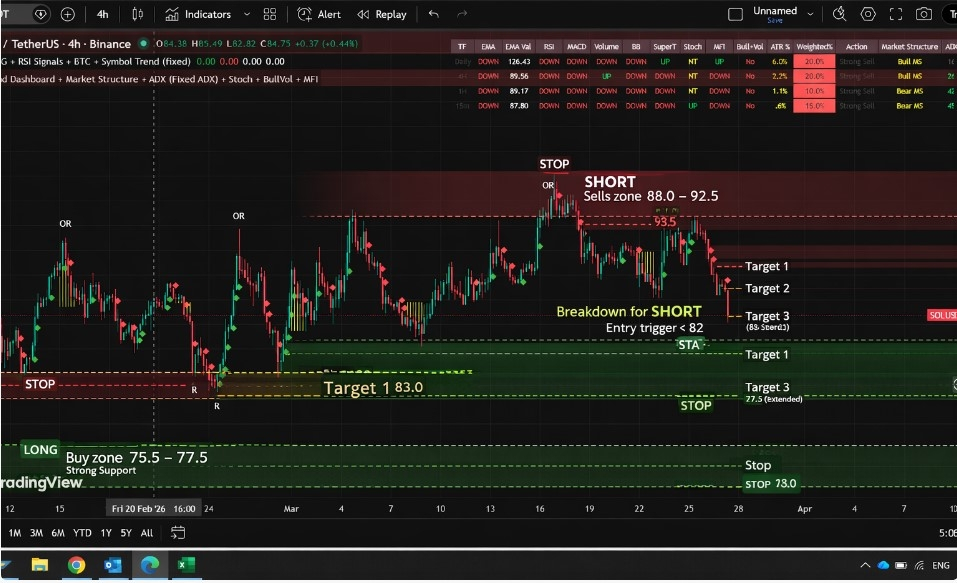Click Target 3 77.5 (extended) label
This screenshot has width=957, height=583.
pyautogui.click(x=773, y=391)
